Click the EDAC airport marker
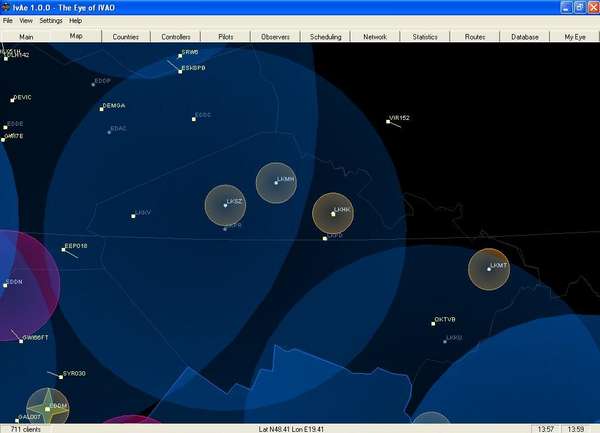The width and height of the screenshot is (600, 433). click(109, 132)
